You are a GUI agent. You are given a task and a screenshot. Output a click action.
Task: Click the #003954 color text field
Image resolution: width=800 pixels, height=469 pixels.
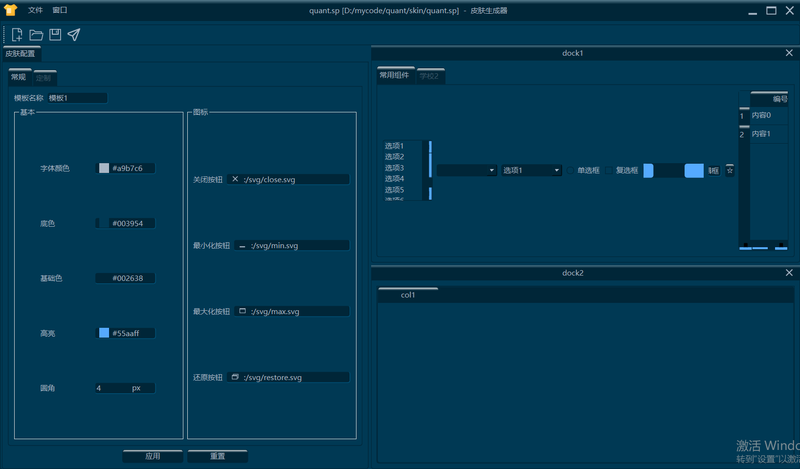pos(125,223)
